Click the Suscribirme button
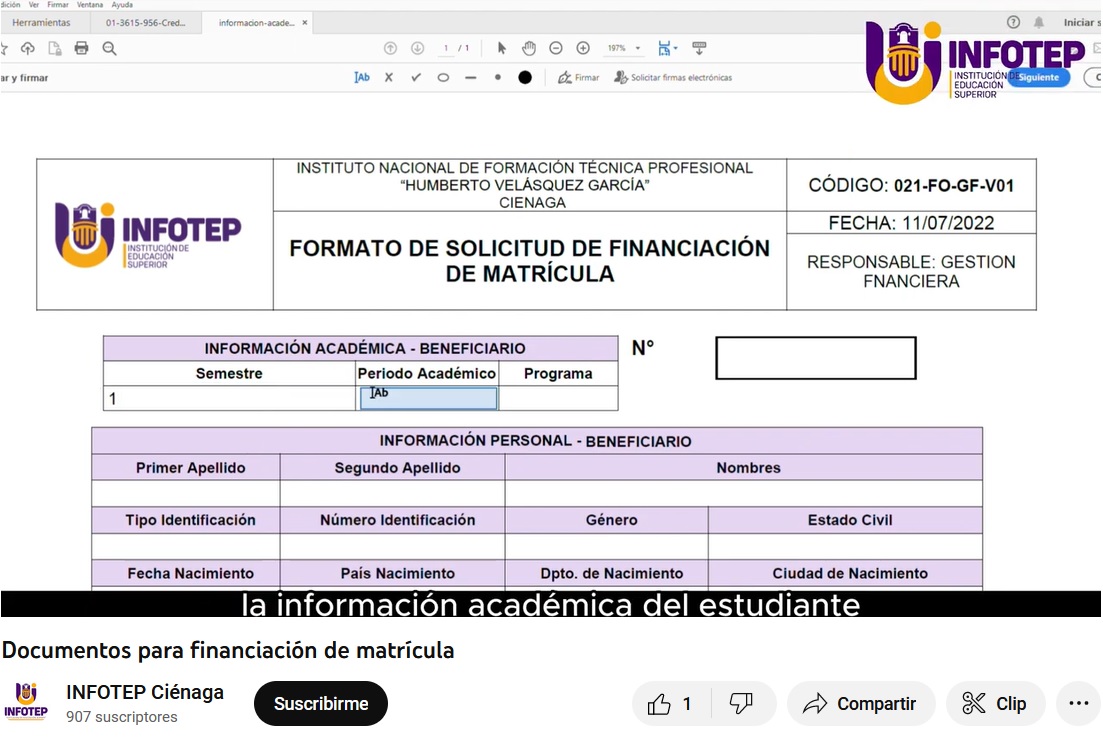The height and width of the screenshot is (743, 1103). click(x=321, y=704)
